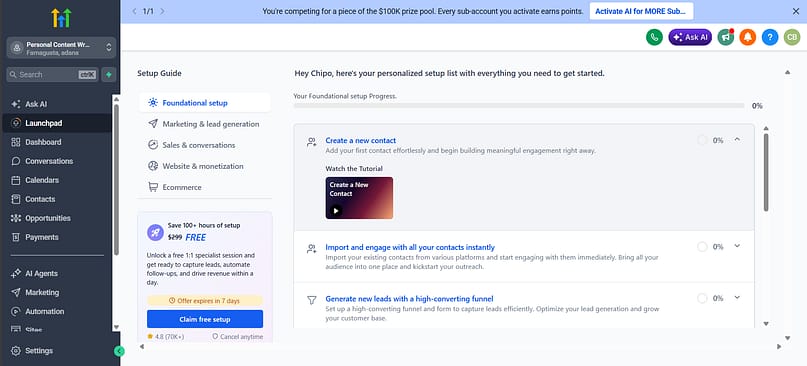Open the orange bell notifications icon
Viewport: 807px width, 366px height.
(x=748, y=37)
